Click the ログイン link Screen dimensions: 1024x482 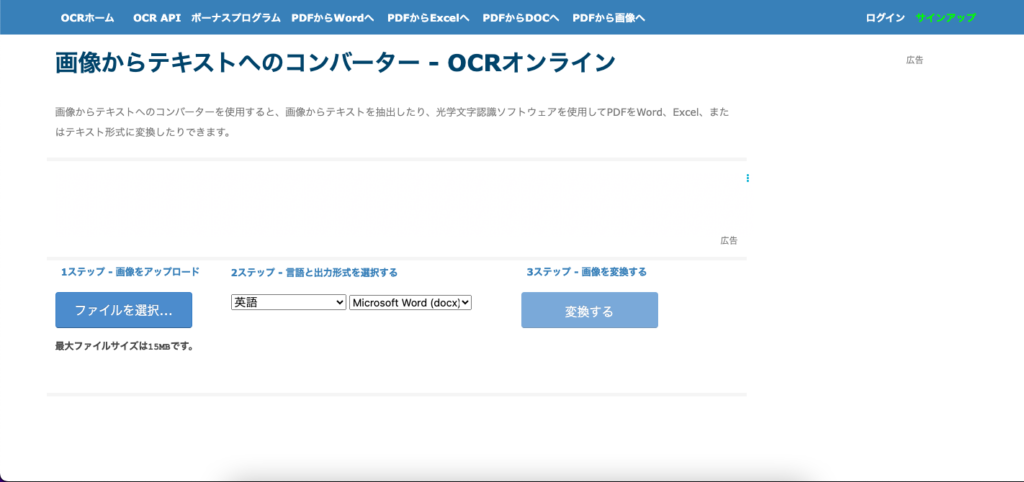pyautogui.click(x=885, y=18)
